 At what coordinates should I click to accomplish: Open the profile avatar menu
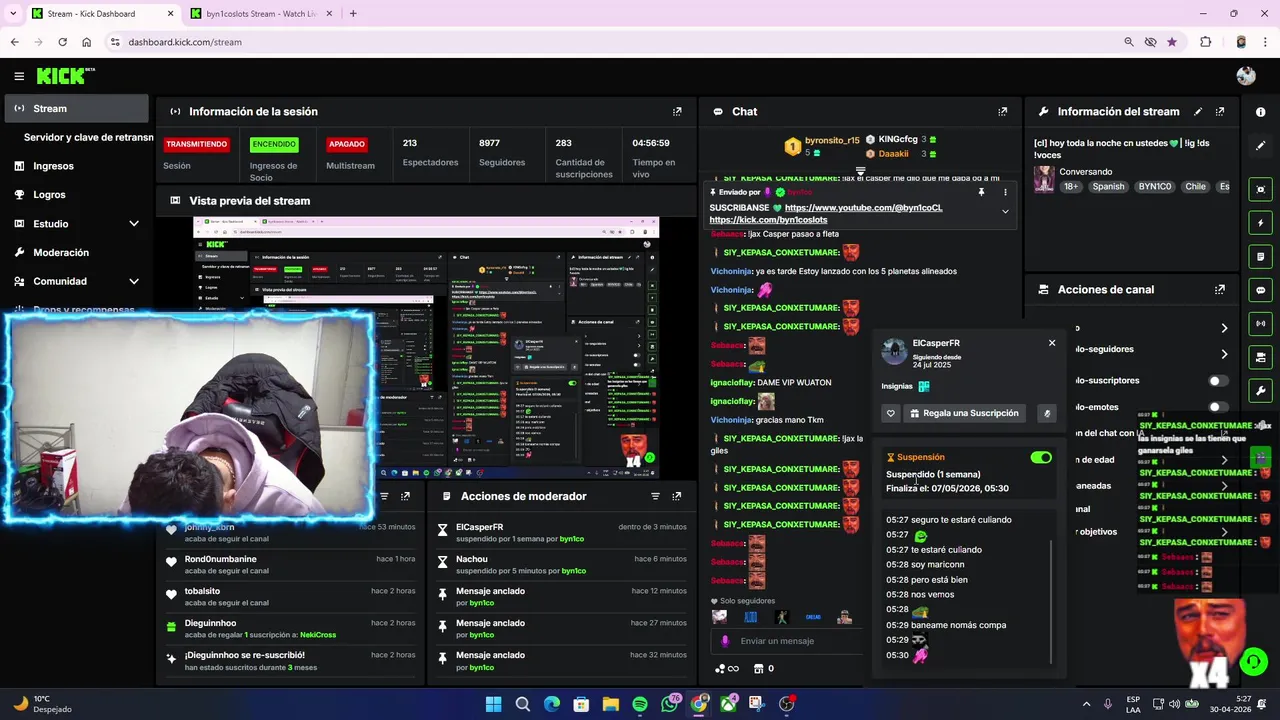(x=1245, y=76)
